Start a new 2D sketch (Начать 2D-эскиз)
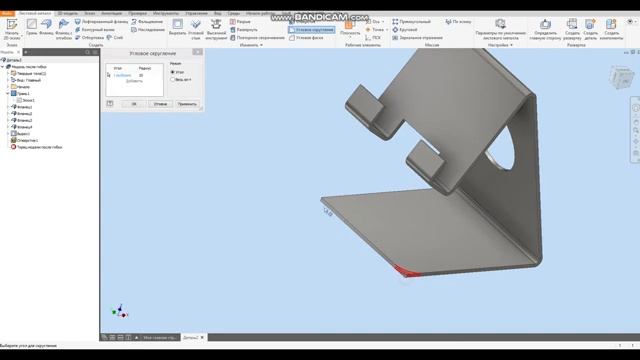 coord(12,29)
